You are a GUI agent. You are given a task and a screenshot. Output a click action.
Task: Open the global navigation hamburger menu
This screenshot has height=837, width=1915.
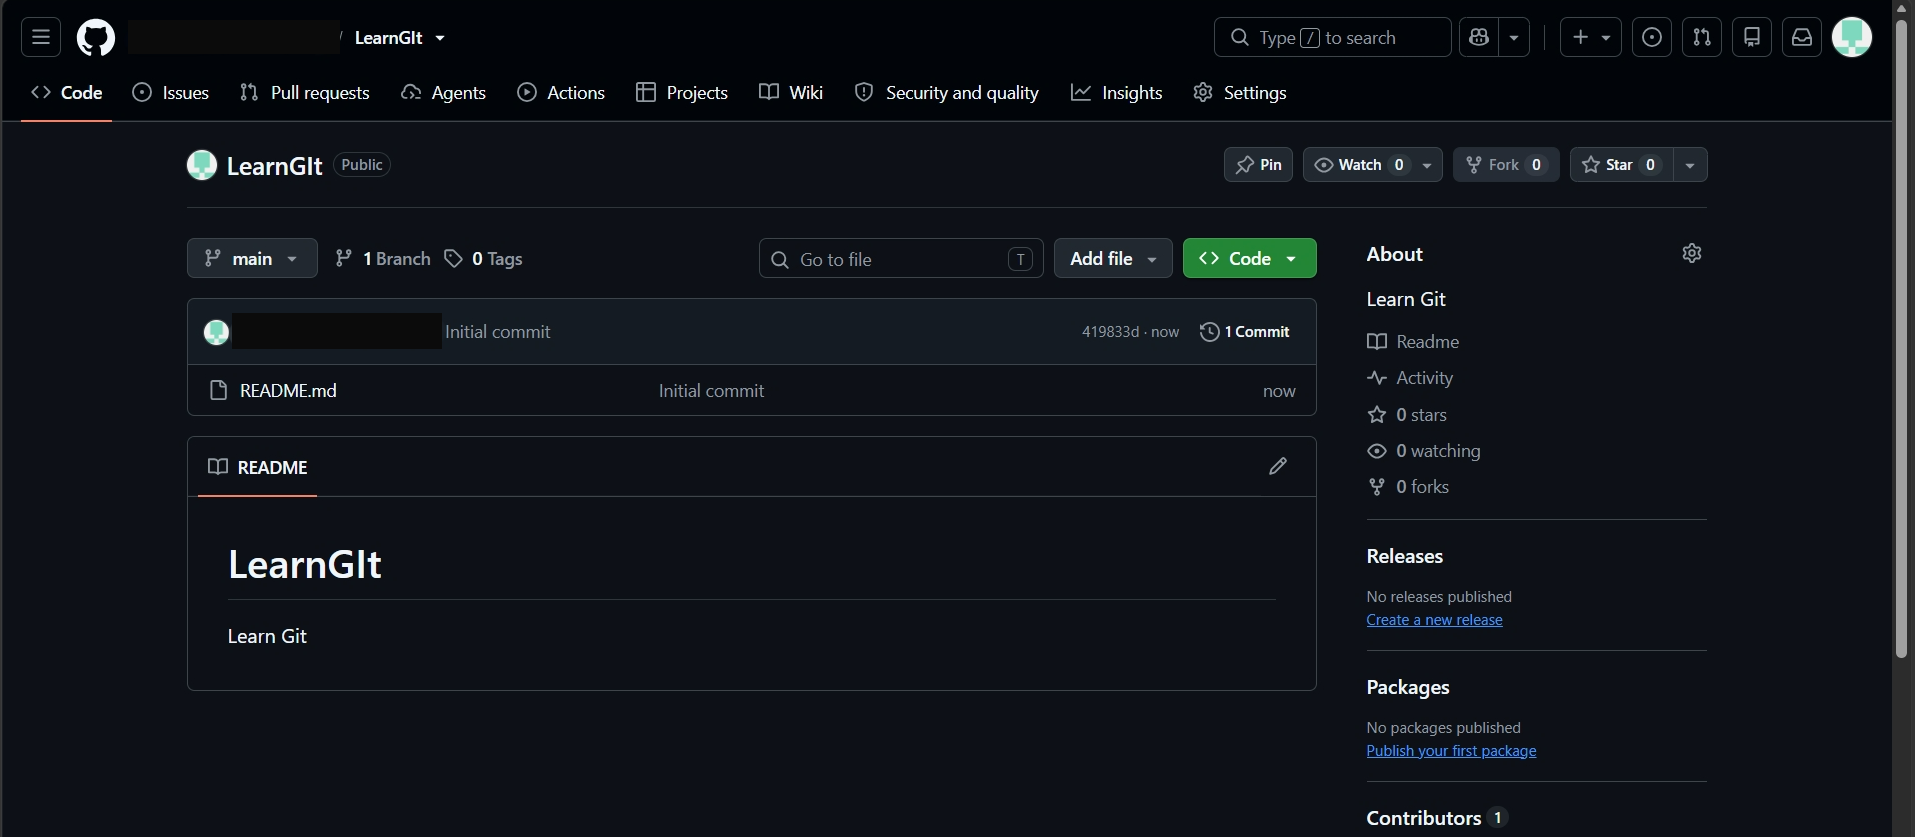click(41, 38)
